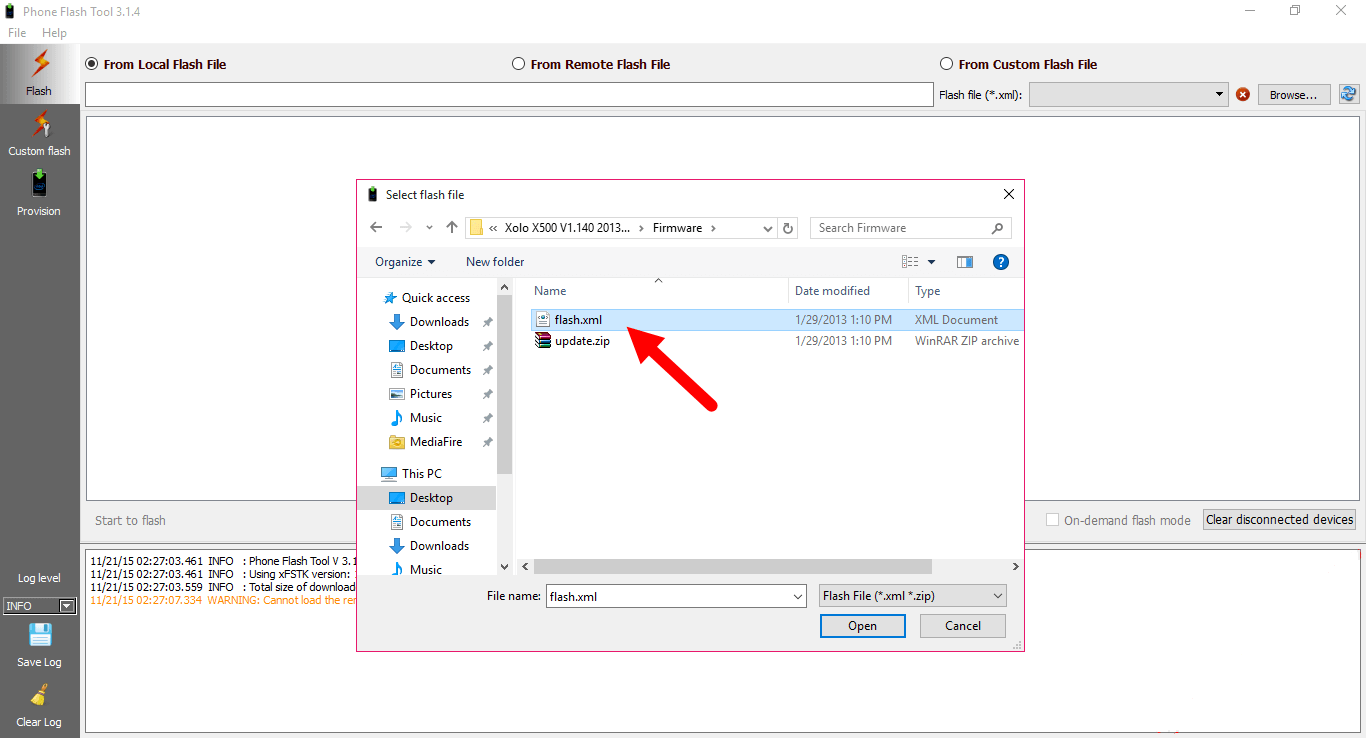Open the Flash File type filter dropdown

pos(912,596)
